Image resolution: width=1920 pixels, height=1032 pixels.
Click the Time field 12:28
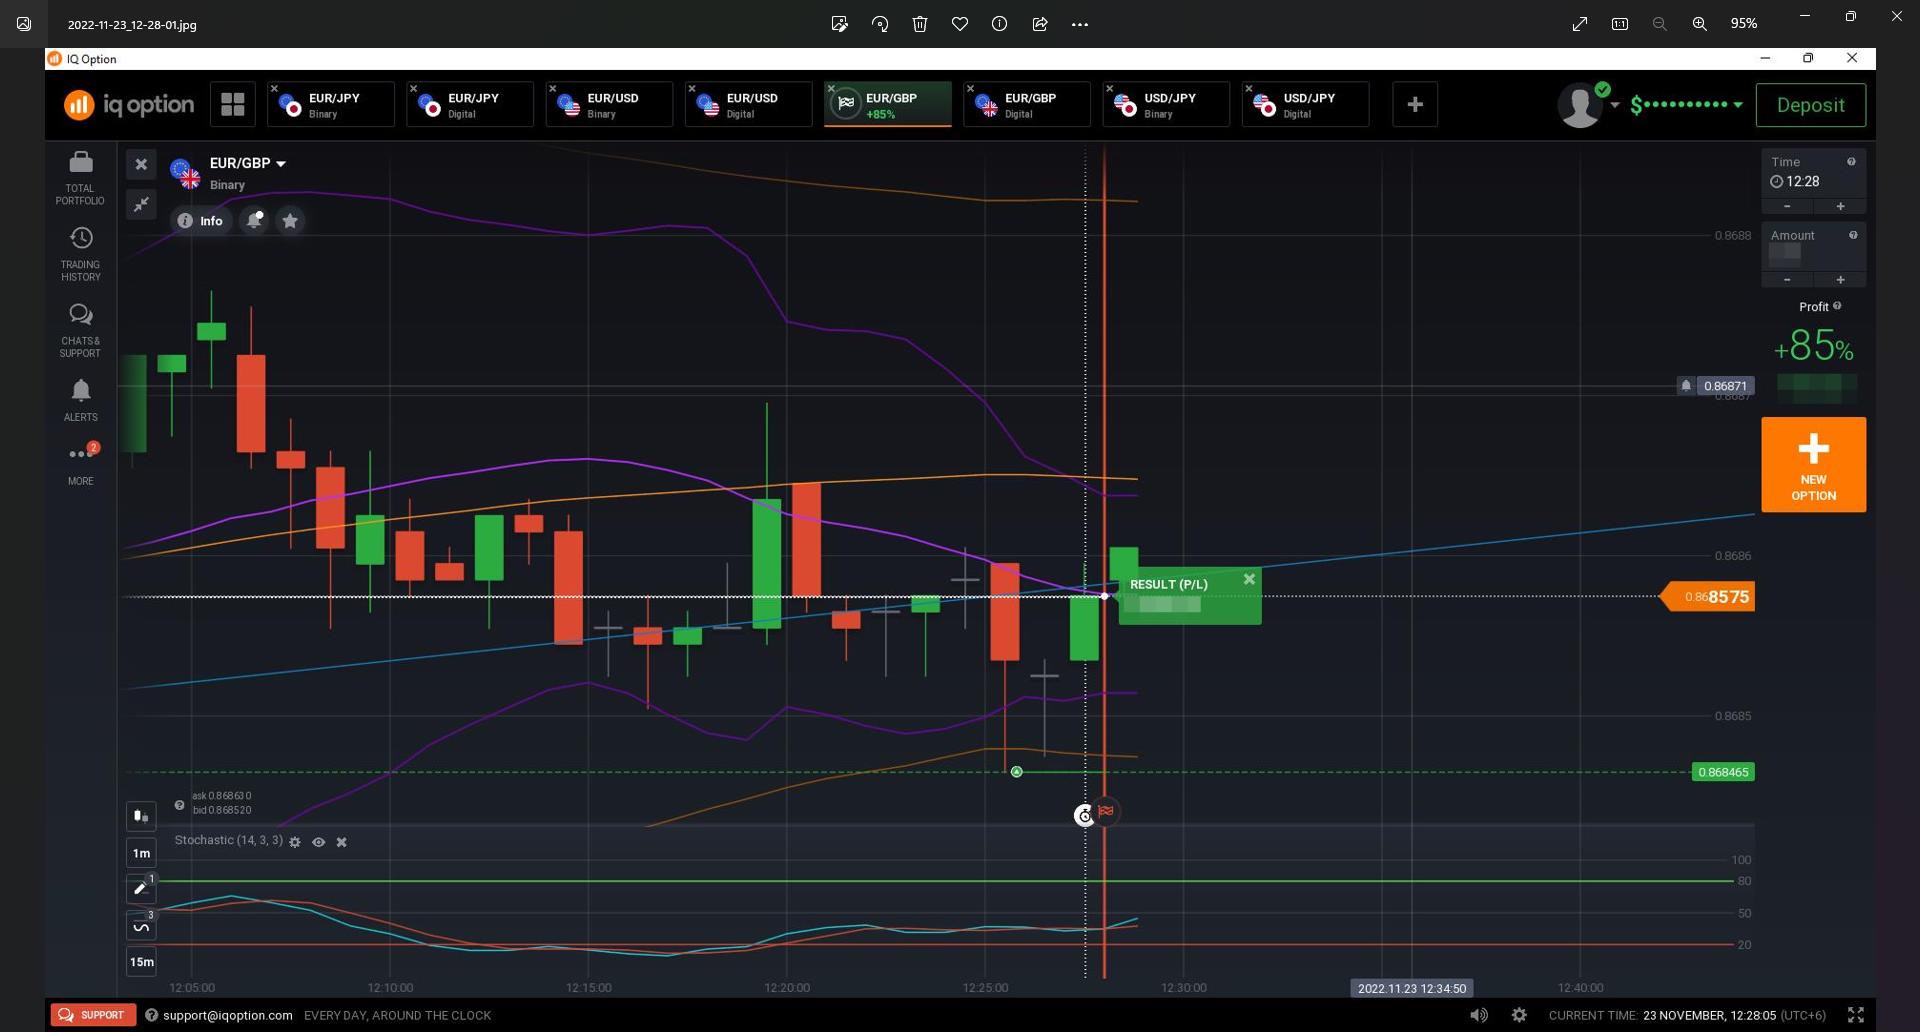[x=1813, y=181]
